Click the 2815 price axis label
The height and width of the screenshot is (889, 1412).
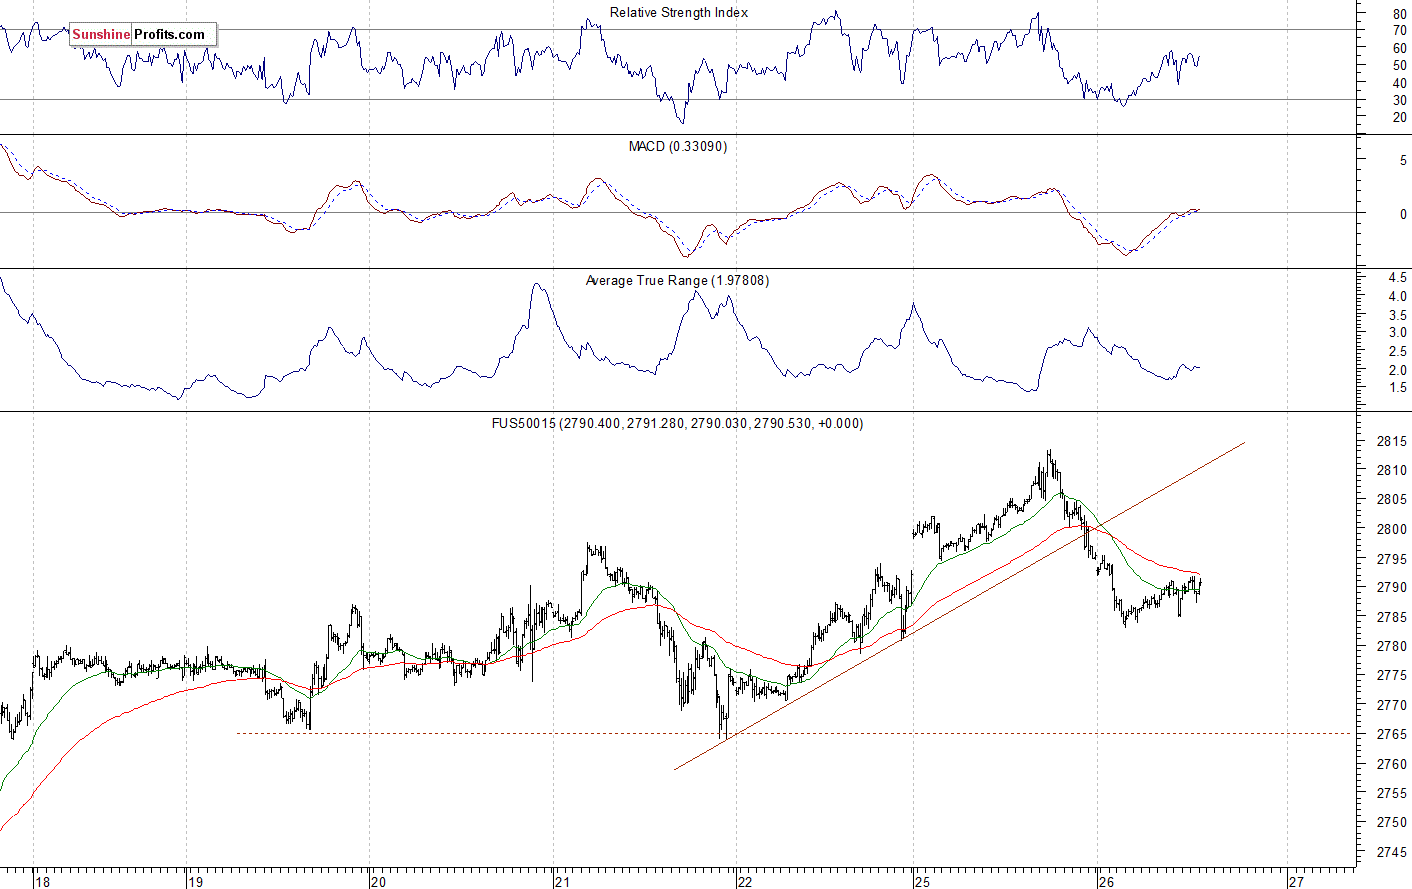tap(1391, 441)
